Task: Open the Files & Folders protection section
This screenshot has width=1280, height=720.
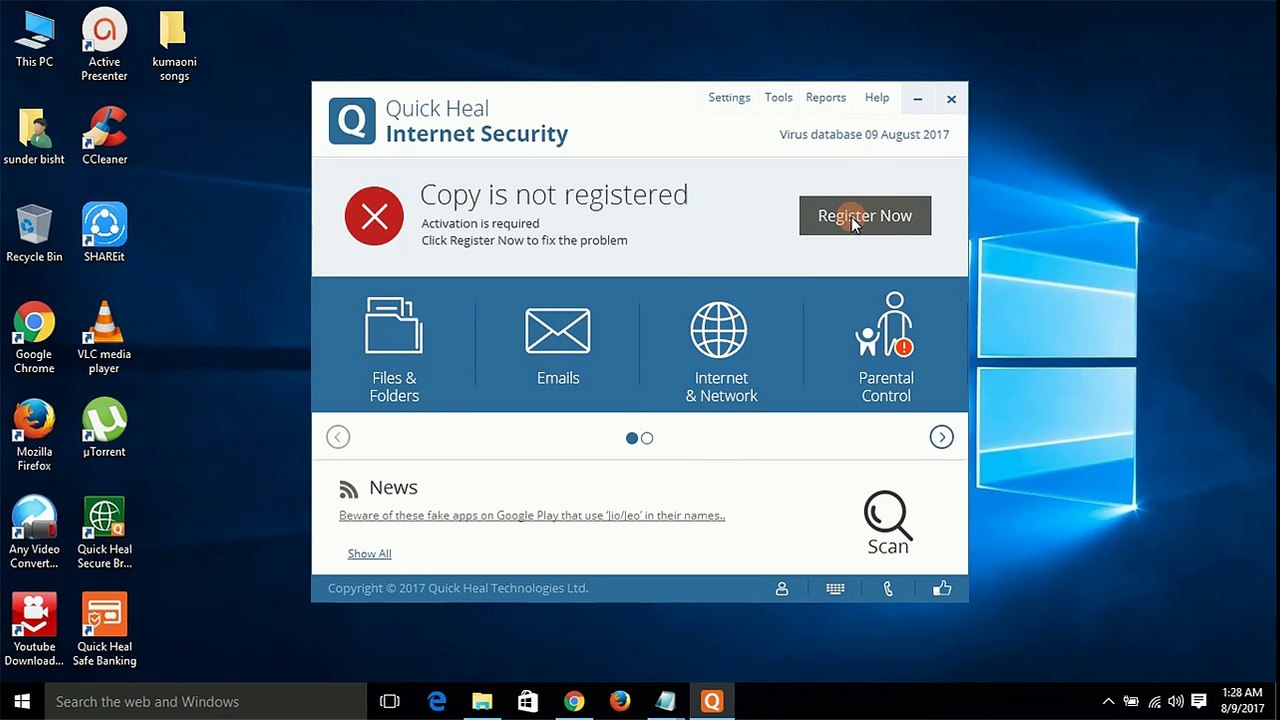Action: 394,349
